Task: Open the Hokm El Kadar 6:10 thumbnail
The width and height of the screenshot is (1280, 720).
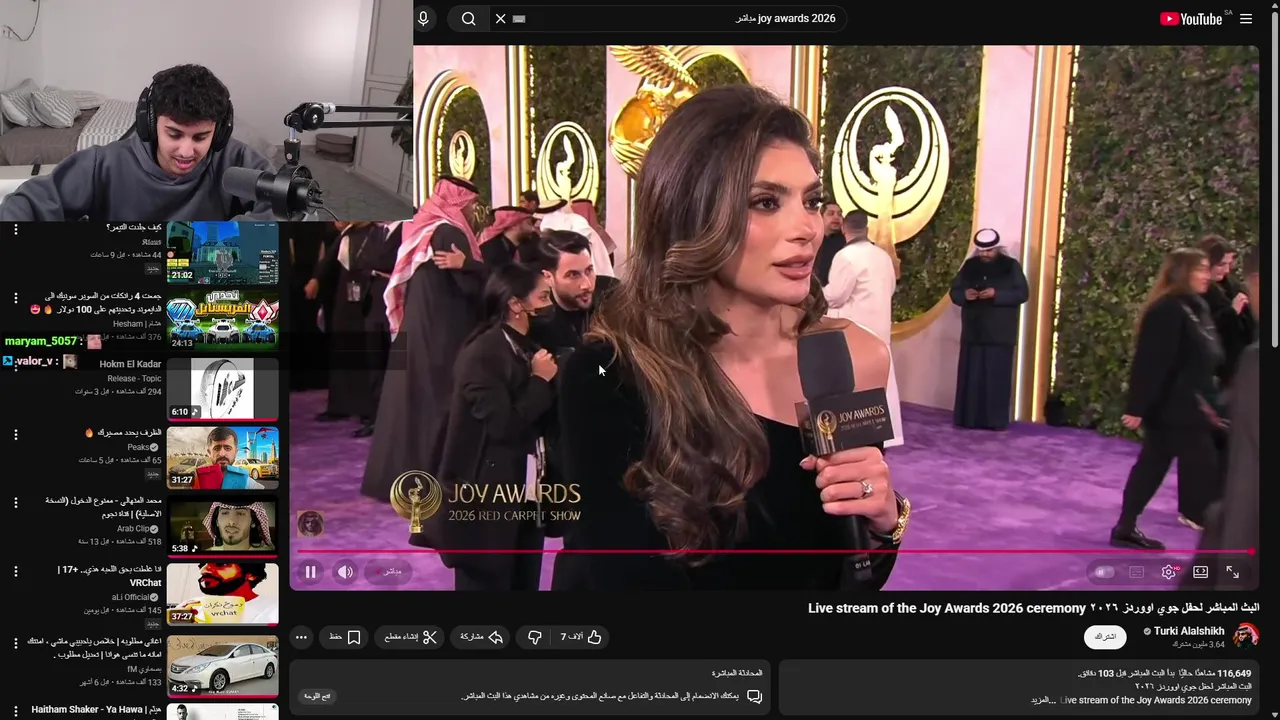Action: [x=222, y=388]
